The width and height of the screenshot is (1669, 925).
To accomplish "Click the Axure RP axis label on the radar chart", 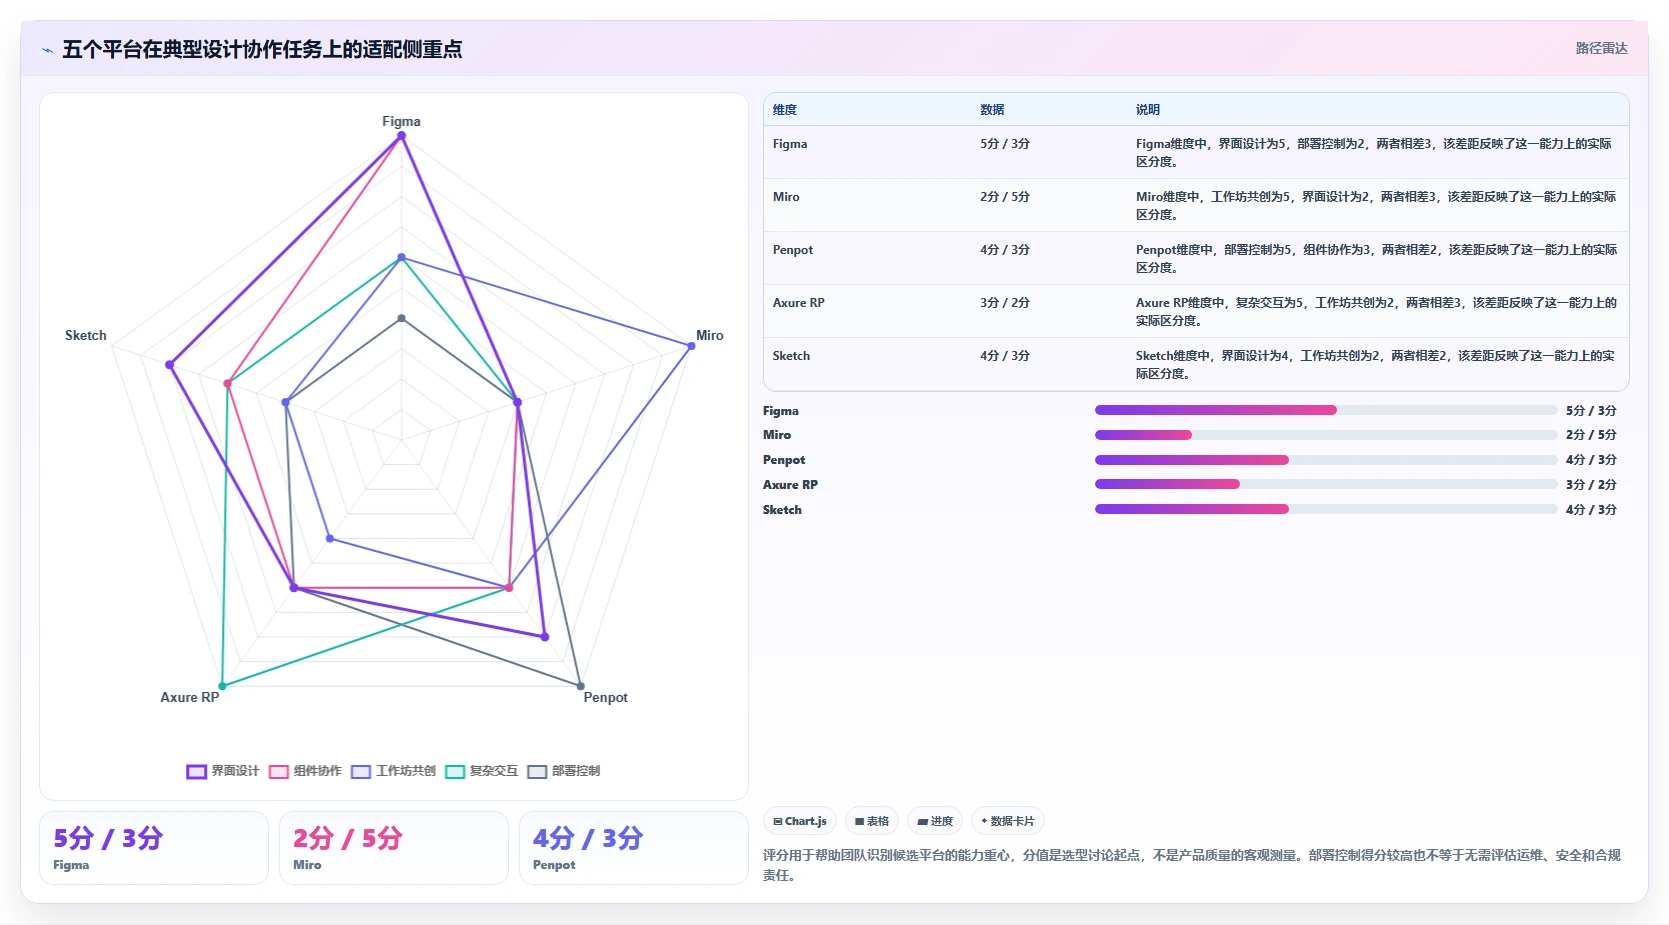I will coord(189,697).
